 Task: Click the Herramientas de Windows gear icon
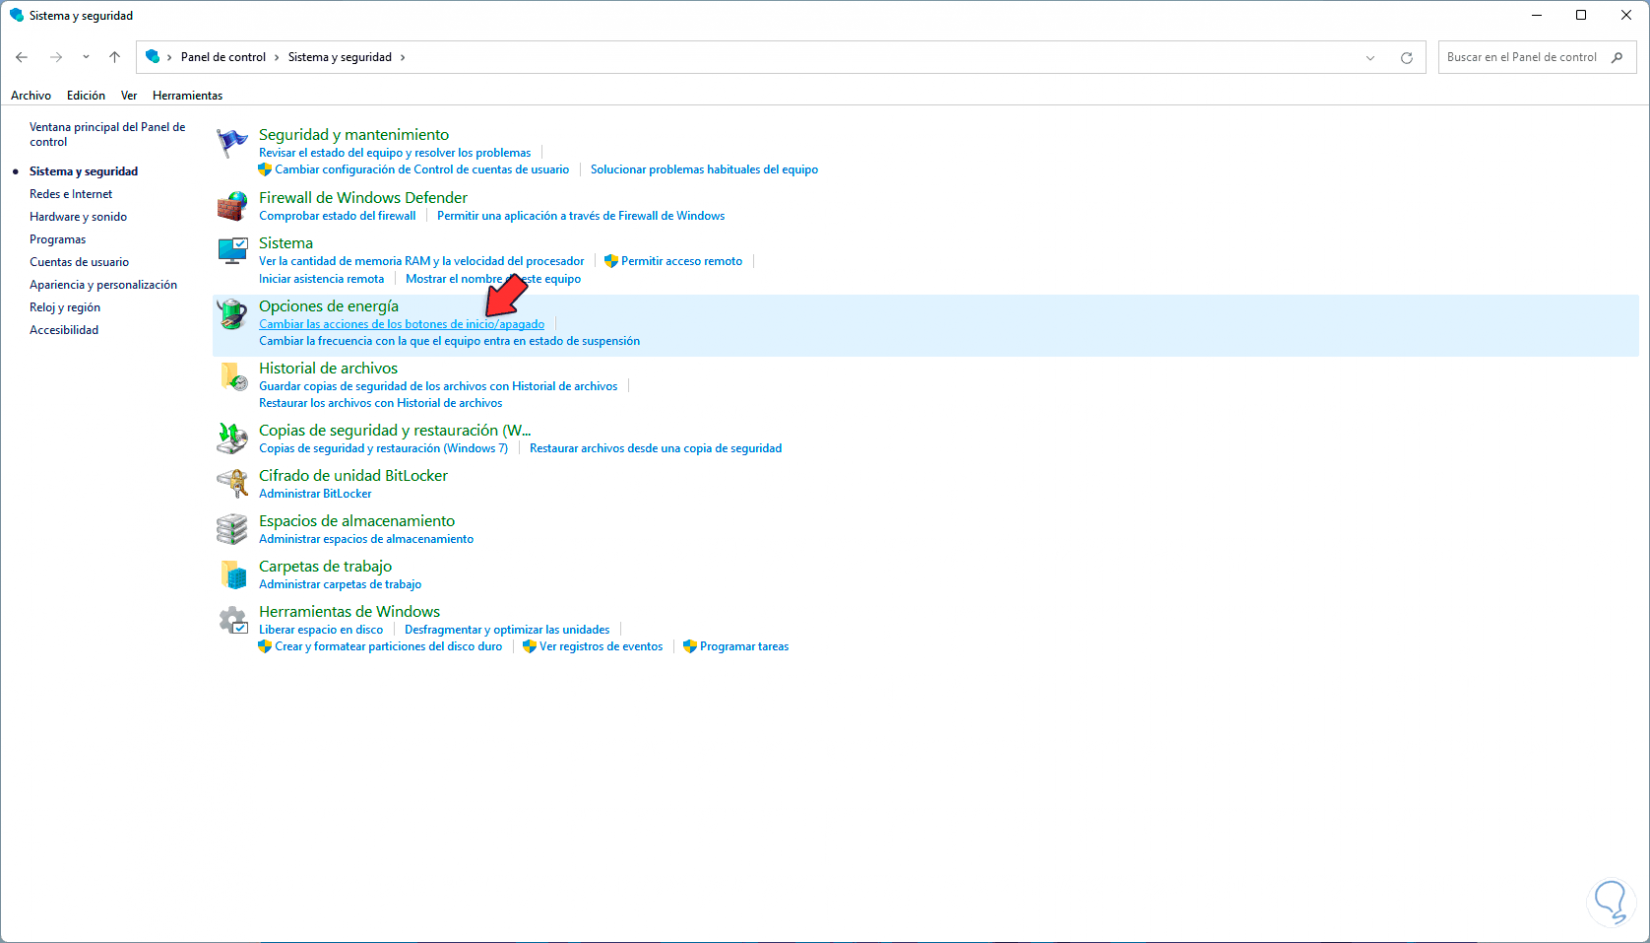tap(232, 620)
